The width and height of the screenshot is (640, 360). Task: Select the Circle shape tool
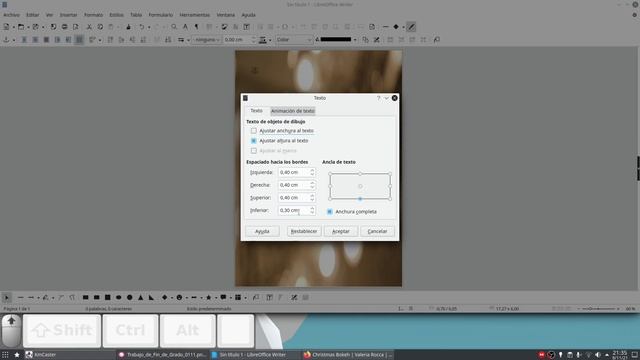coord(129,298)
